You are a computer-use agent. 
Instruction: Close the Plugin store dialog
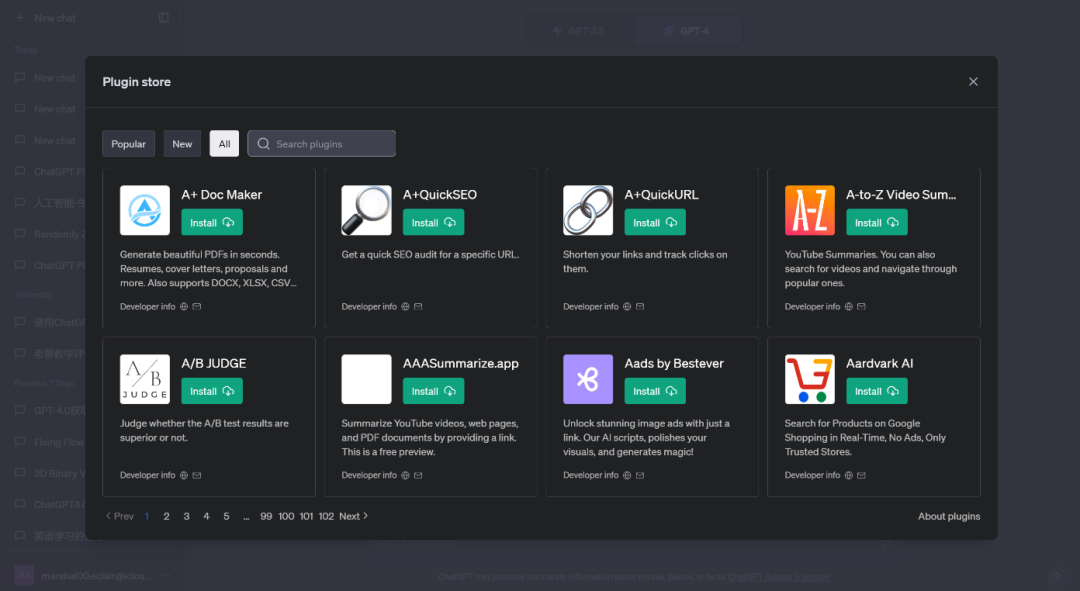973,82
